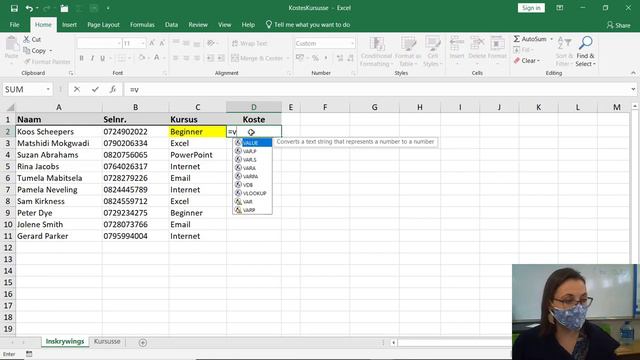Confirm the formula with the checkmark icon
This screenshot has height=360, width=640.
pyautogui.click(x=95, y=89)
